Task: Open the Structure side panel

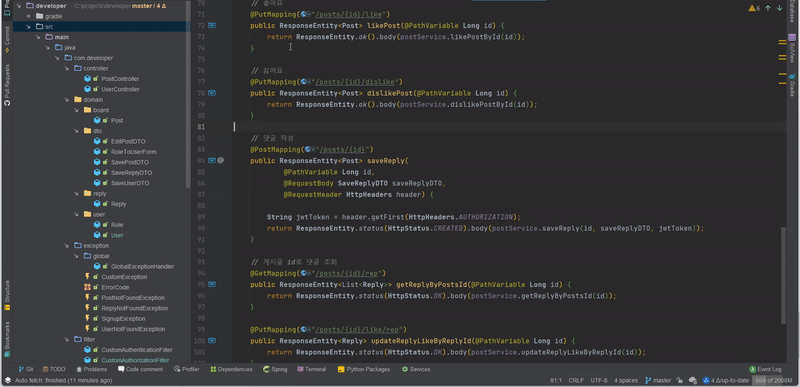Action: tap(7, 295)
